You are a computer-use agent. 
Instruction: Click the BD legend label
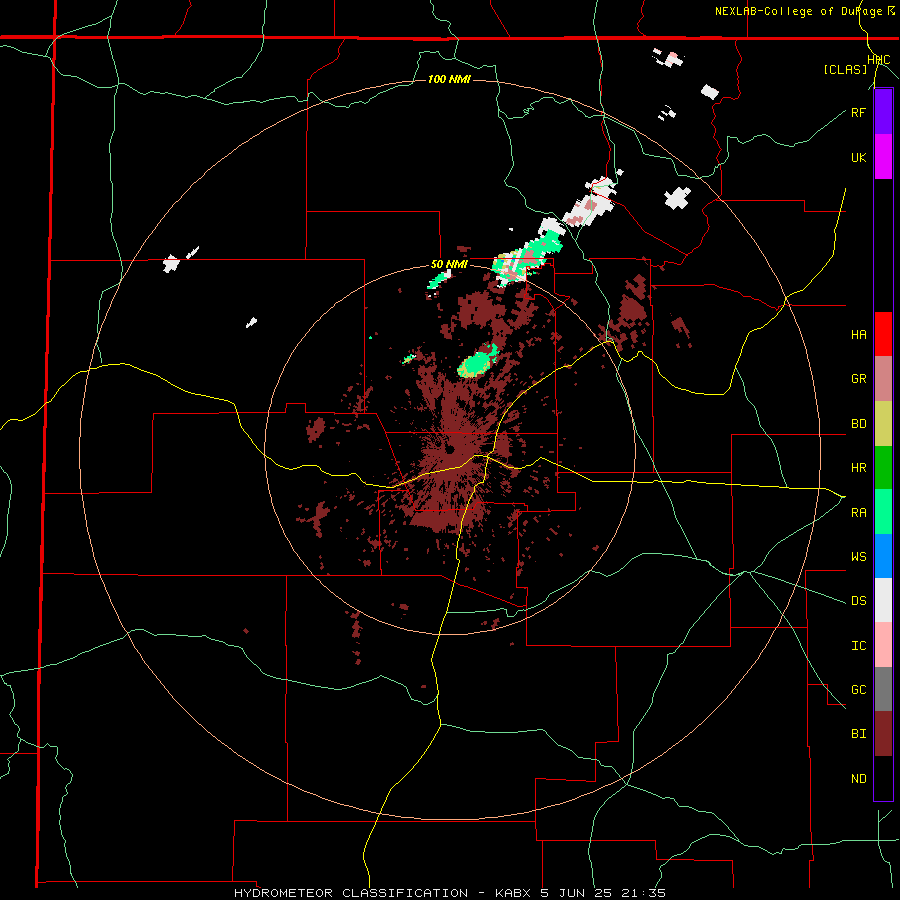pos(858,424)
